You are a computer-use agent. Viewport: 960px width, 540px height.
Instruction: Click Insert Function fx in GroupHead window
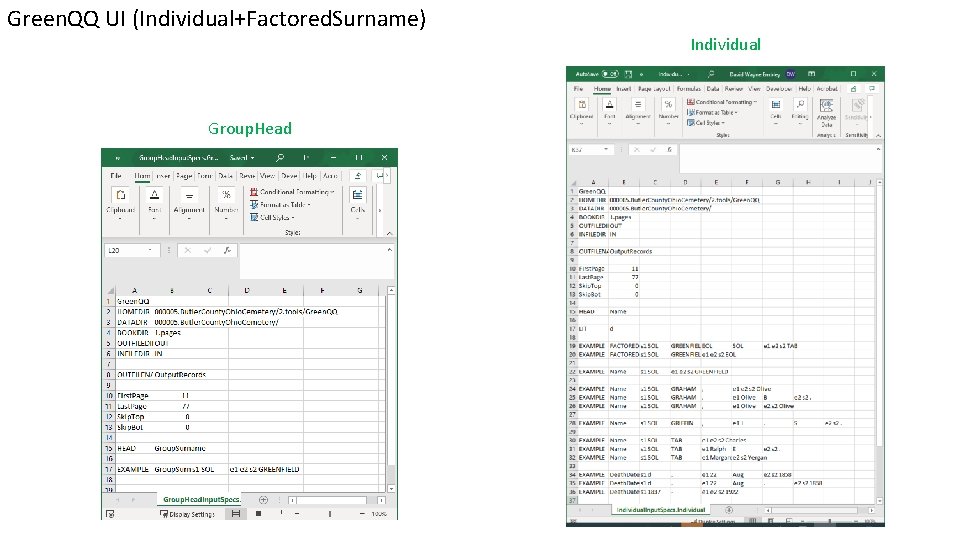pos(227,250)
